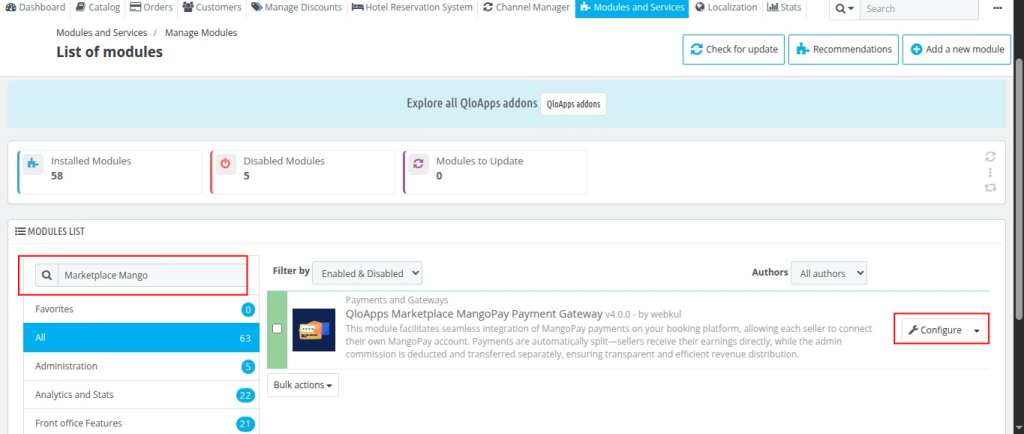Click Modules to Update refresh icon
The height and width of the screenshot is (434, 1024).
(417, 164)
